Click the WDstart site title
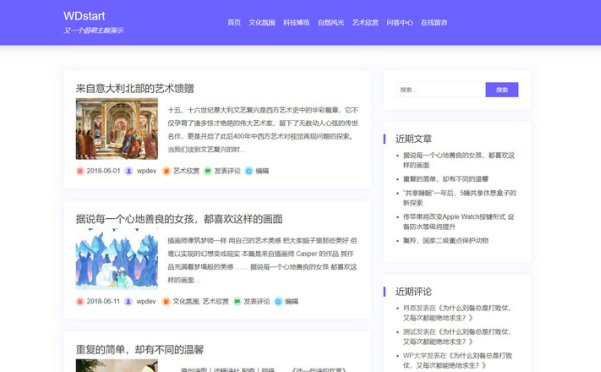Image resolution: width=601 pixels, height=372 pixels. 84,16
